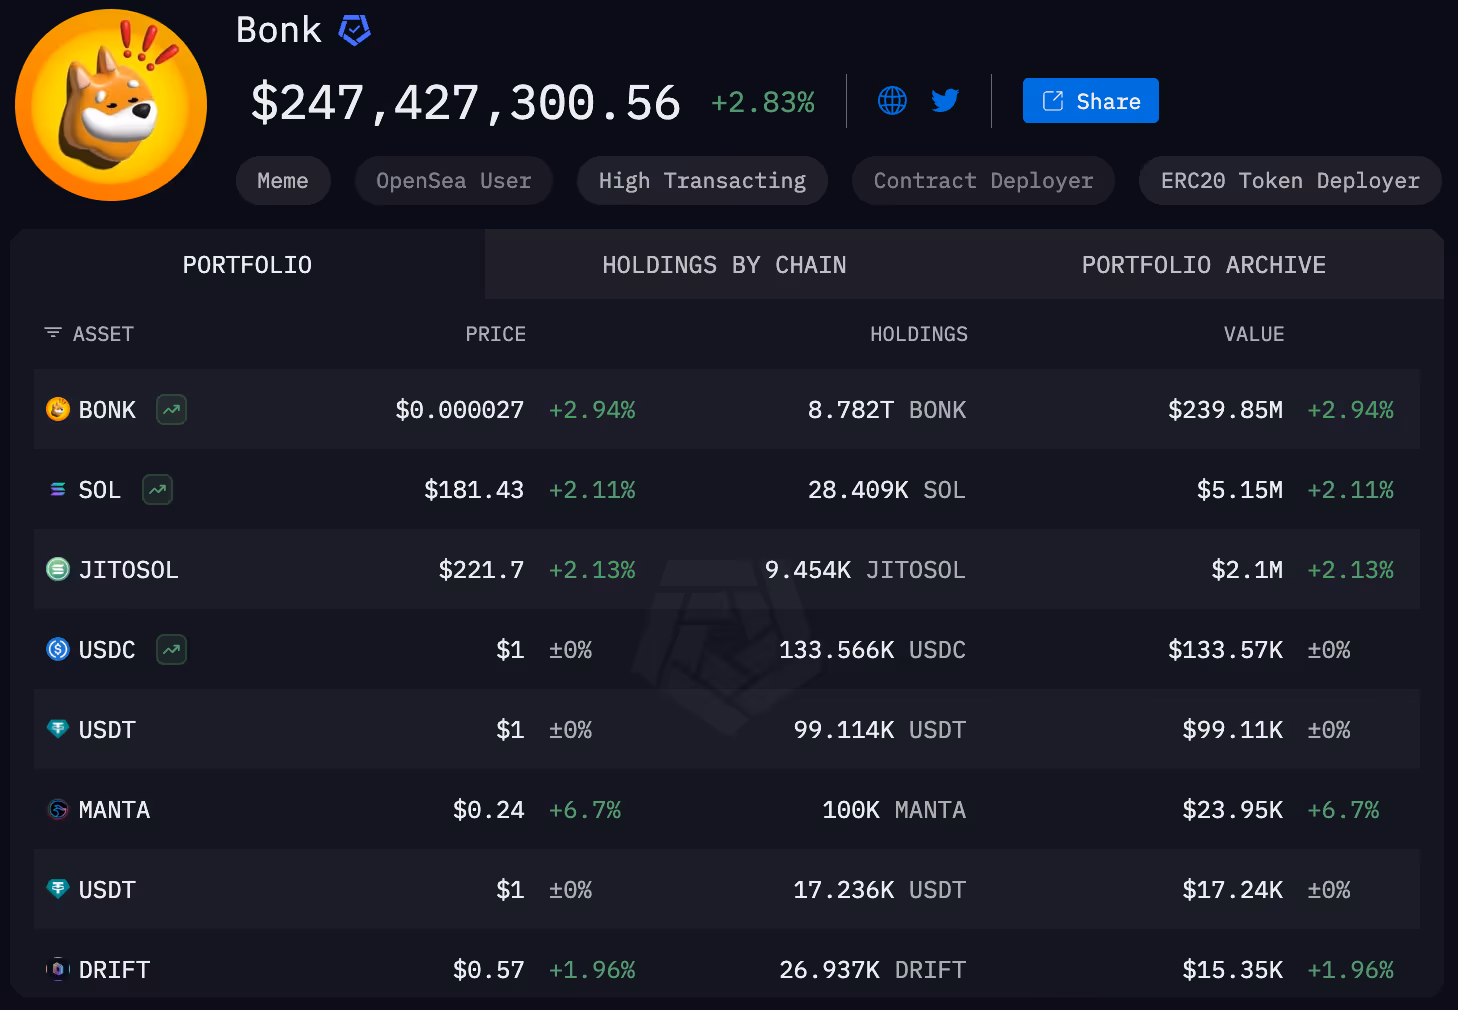Image resolution: width=1458 pixels, height=1010 pixels.
Task: Click the SOL token icon
Action: [x=58, y=489]
